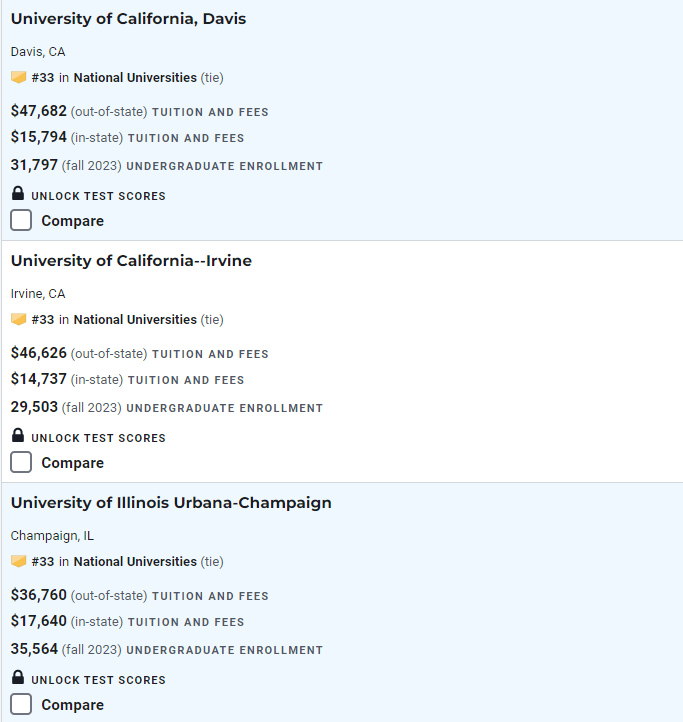Click National Universities link under UC Irvine
Image resolution: width=683 pixels, height=722 pixels.
pos(135,320)
